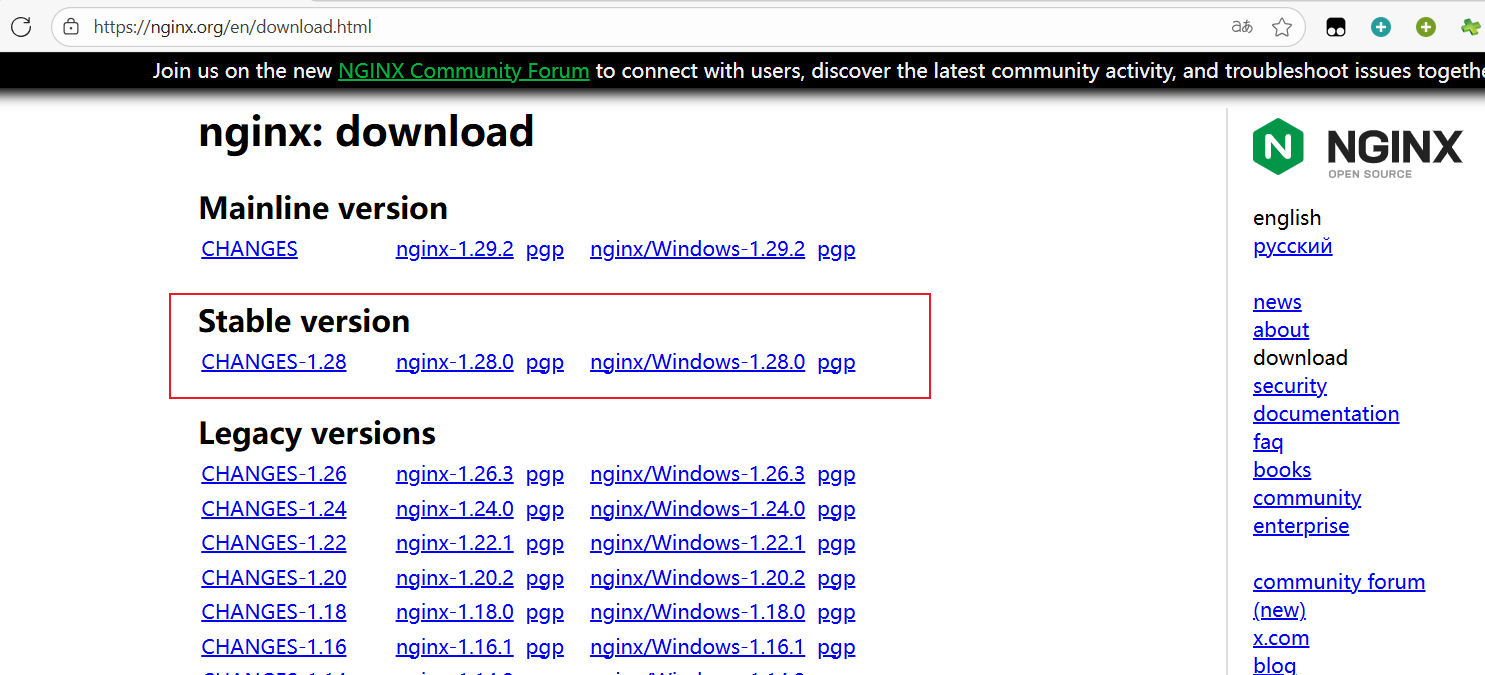
Task: Bookmark the page with the star icon
Action: 1282,27
